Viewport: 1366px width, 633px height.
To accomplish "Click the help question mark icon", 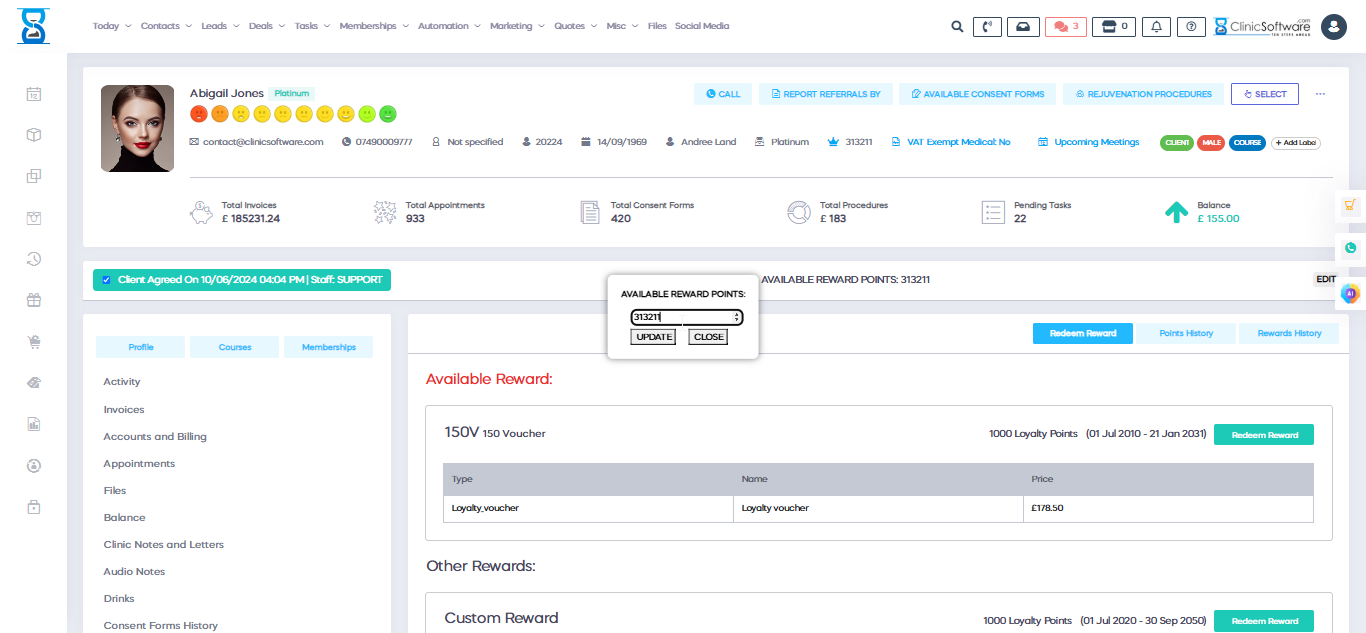I will [x=1190, y=27].
